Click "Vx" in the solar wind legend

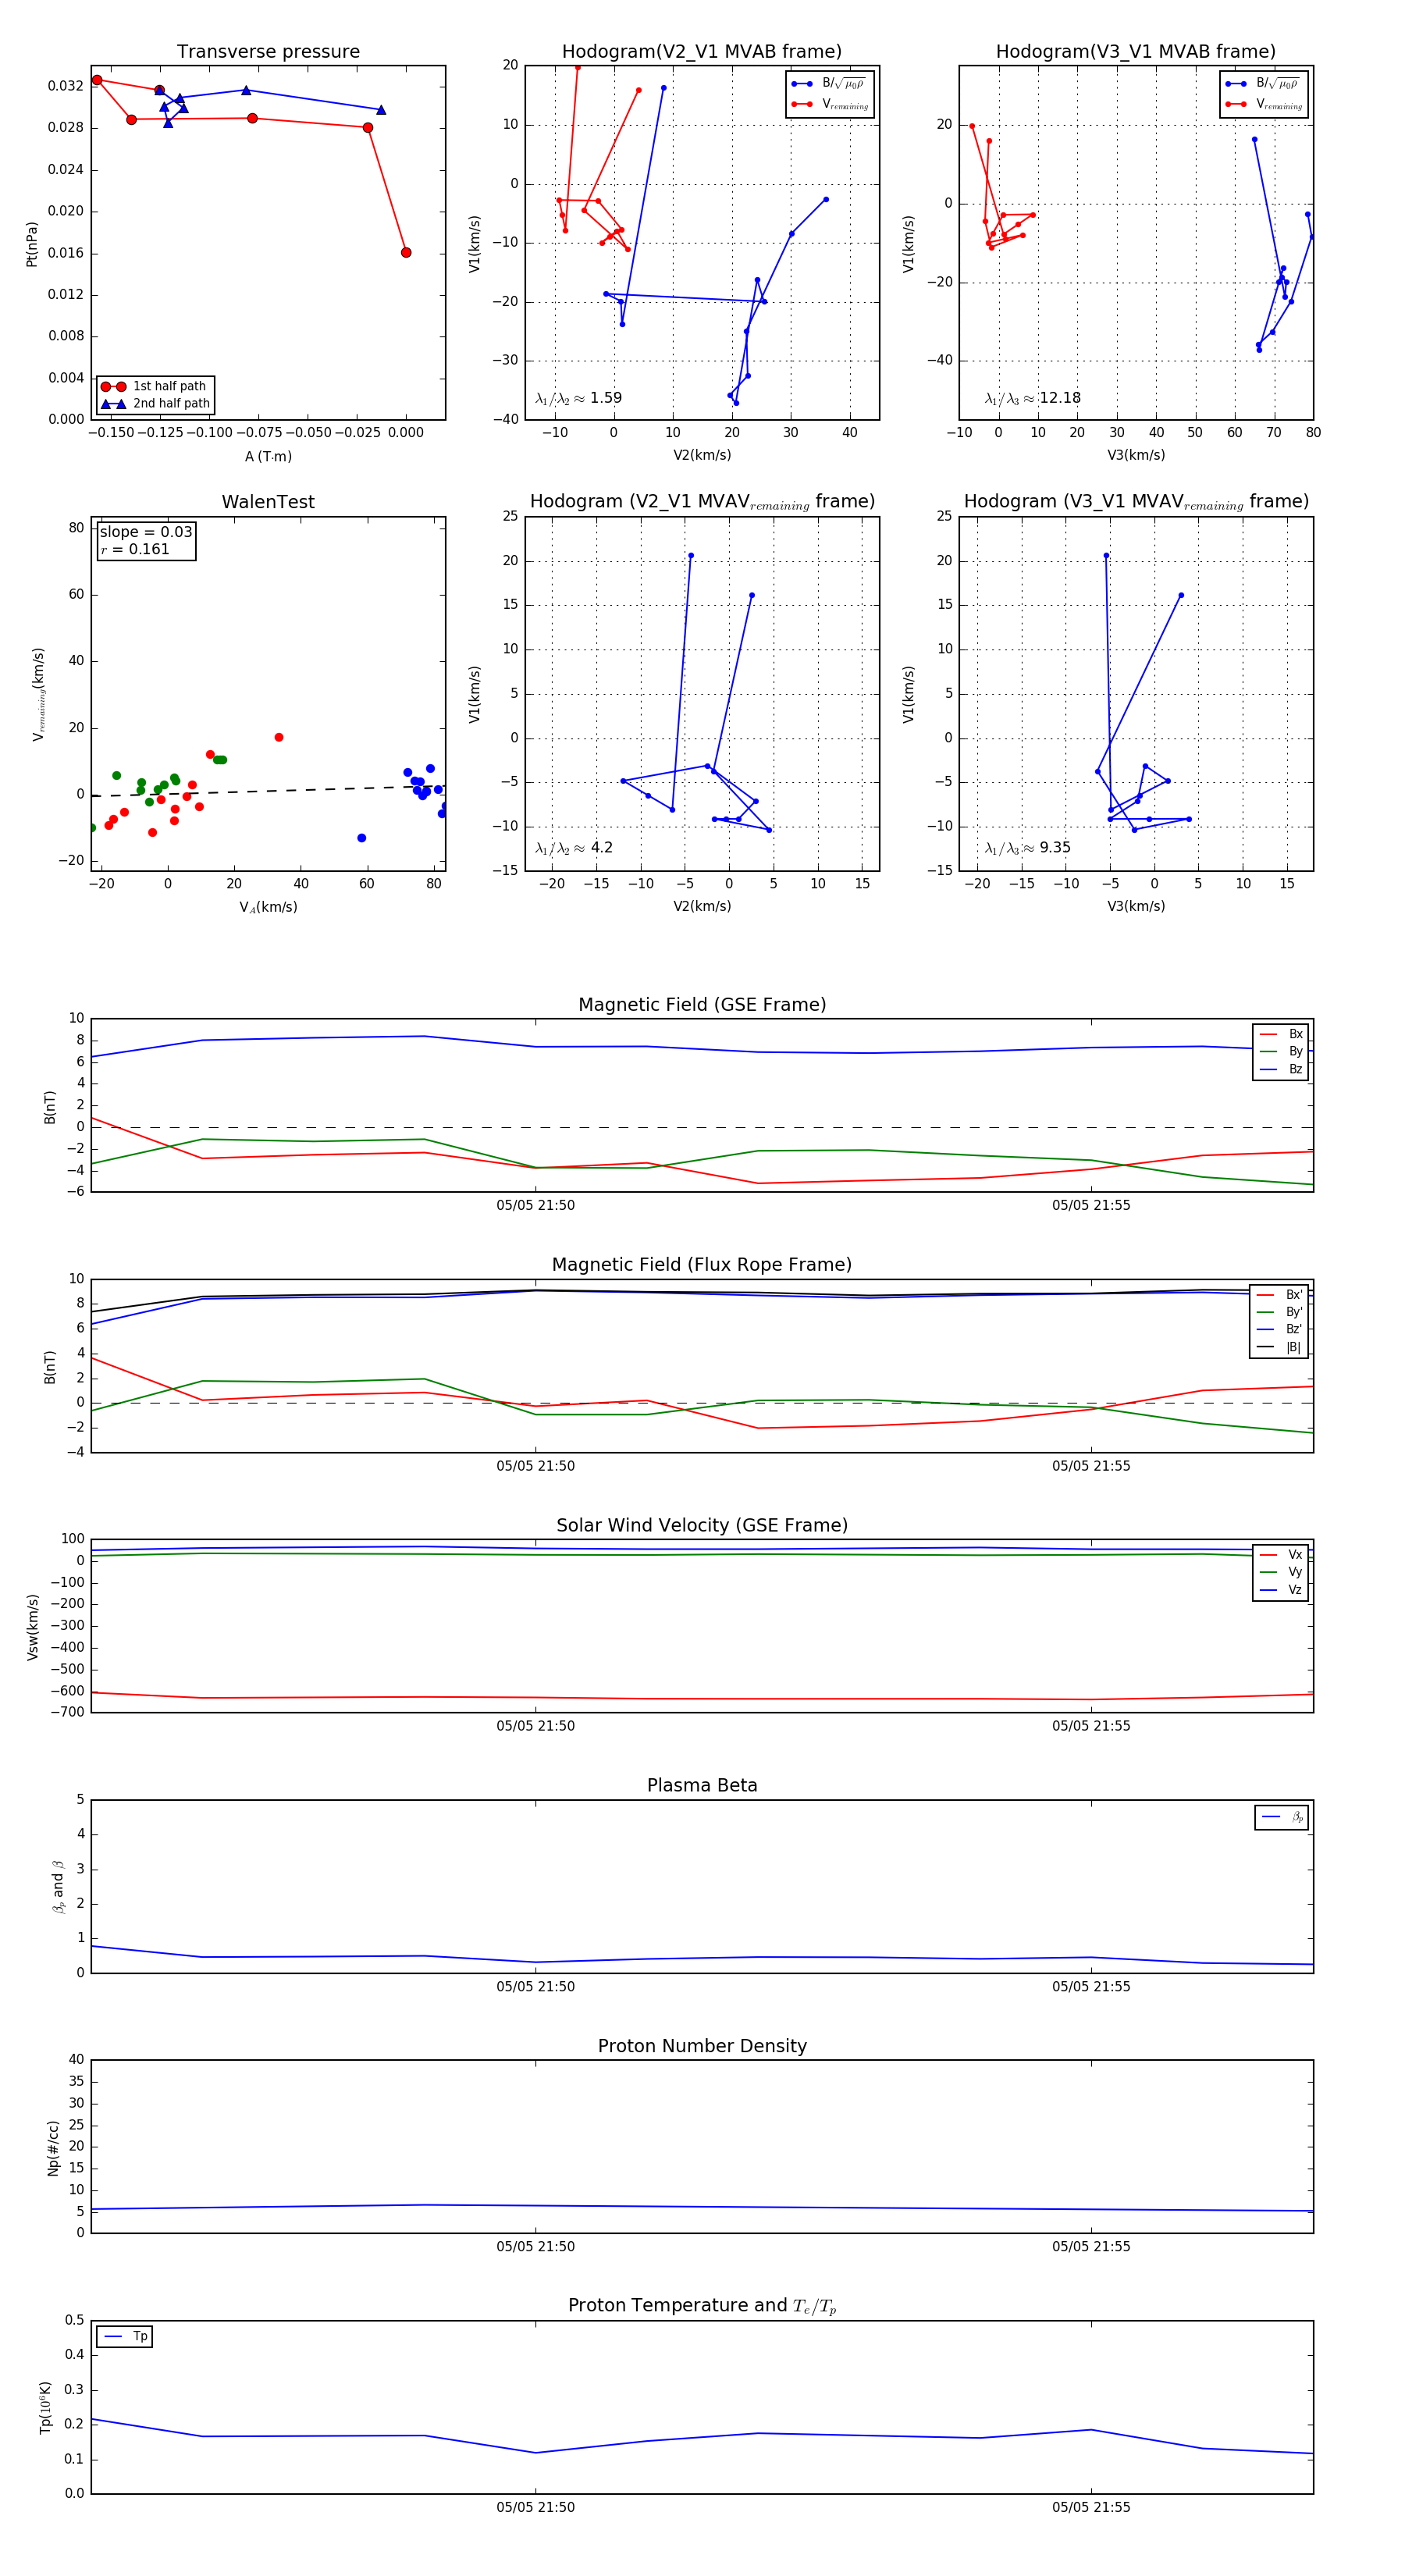point(1295,1554)
